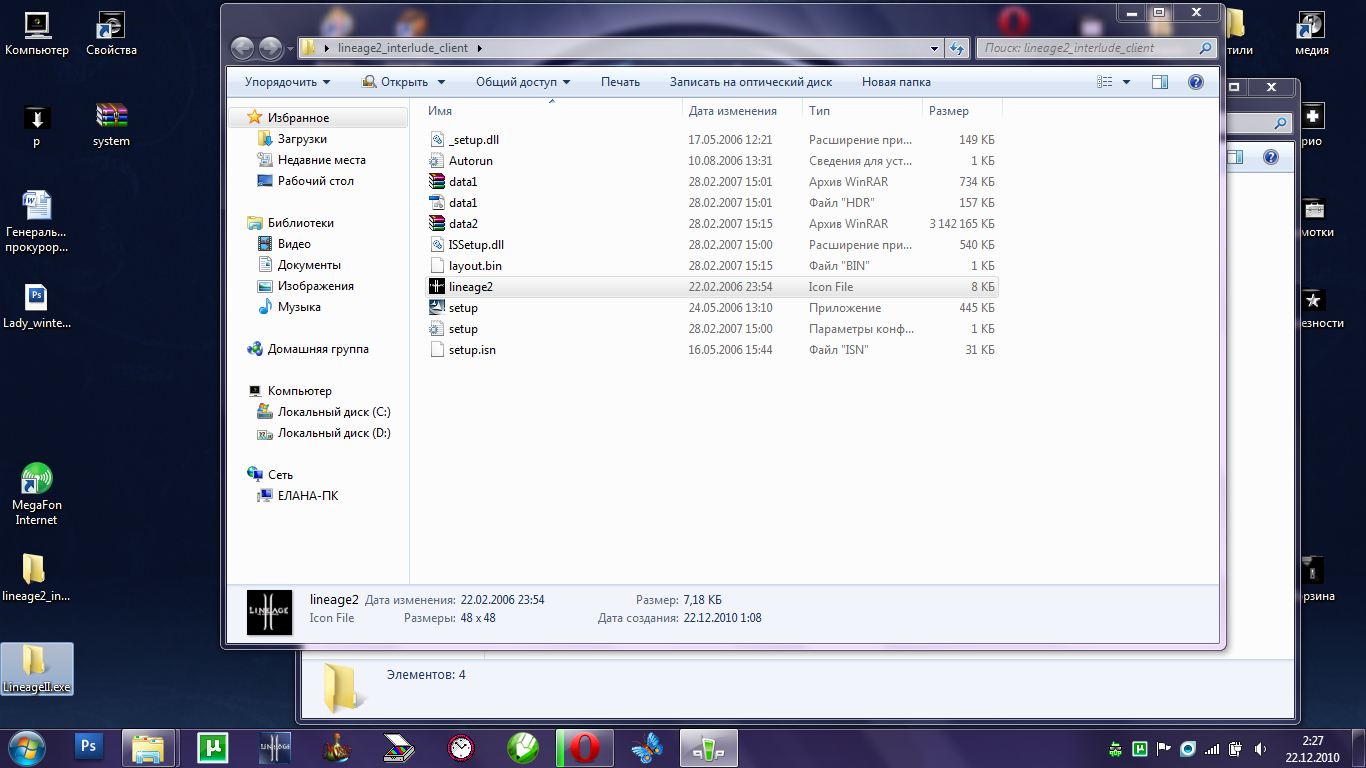Open the volume speaker tray icon
This screenshot has height=768, width=1366.
[1260, 748]
